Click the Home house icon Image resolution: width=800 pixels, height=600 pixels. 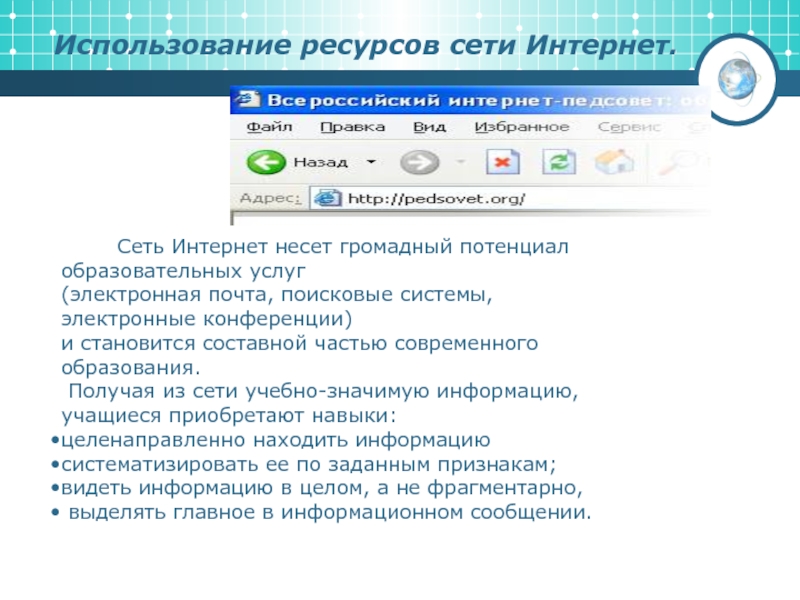(615, 162)
